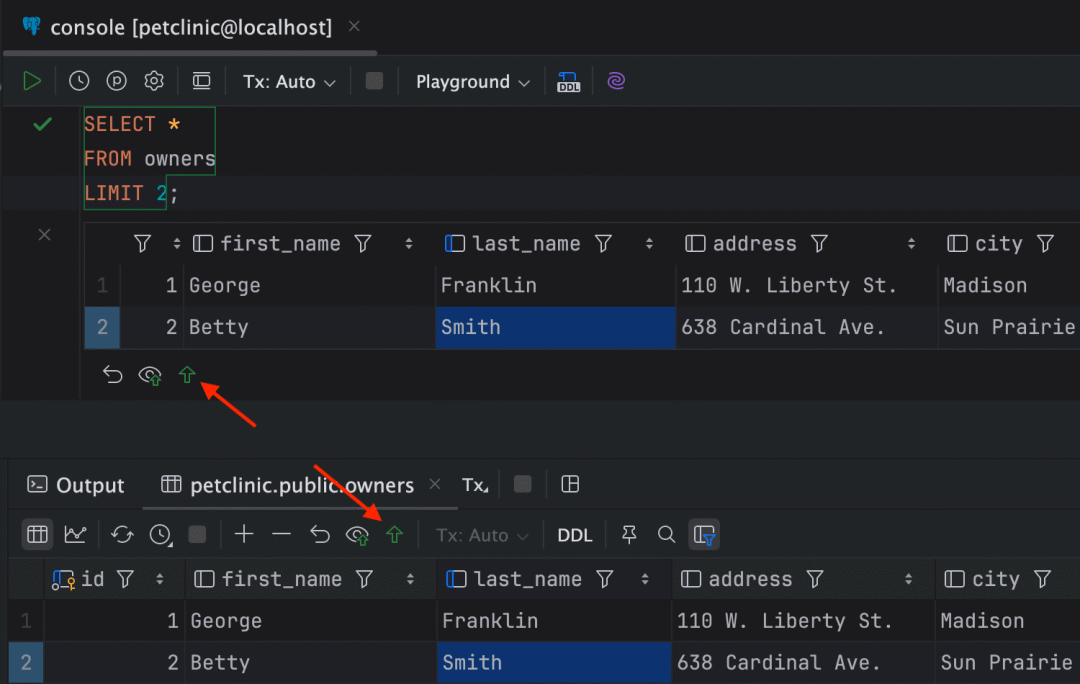The image size is (1080, 684).
Task: Click the Tx icon next to owners tab
Action: point(475,485)
